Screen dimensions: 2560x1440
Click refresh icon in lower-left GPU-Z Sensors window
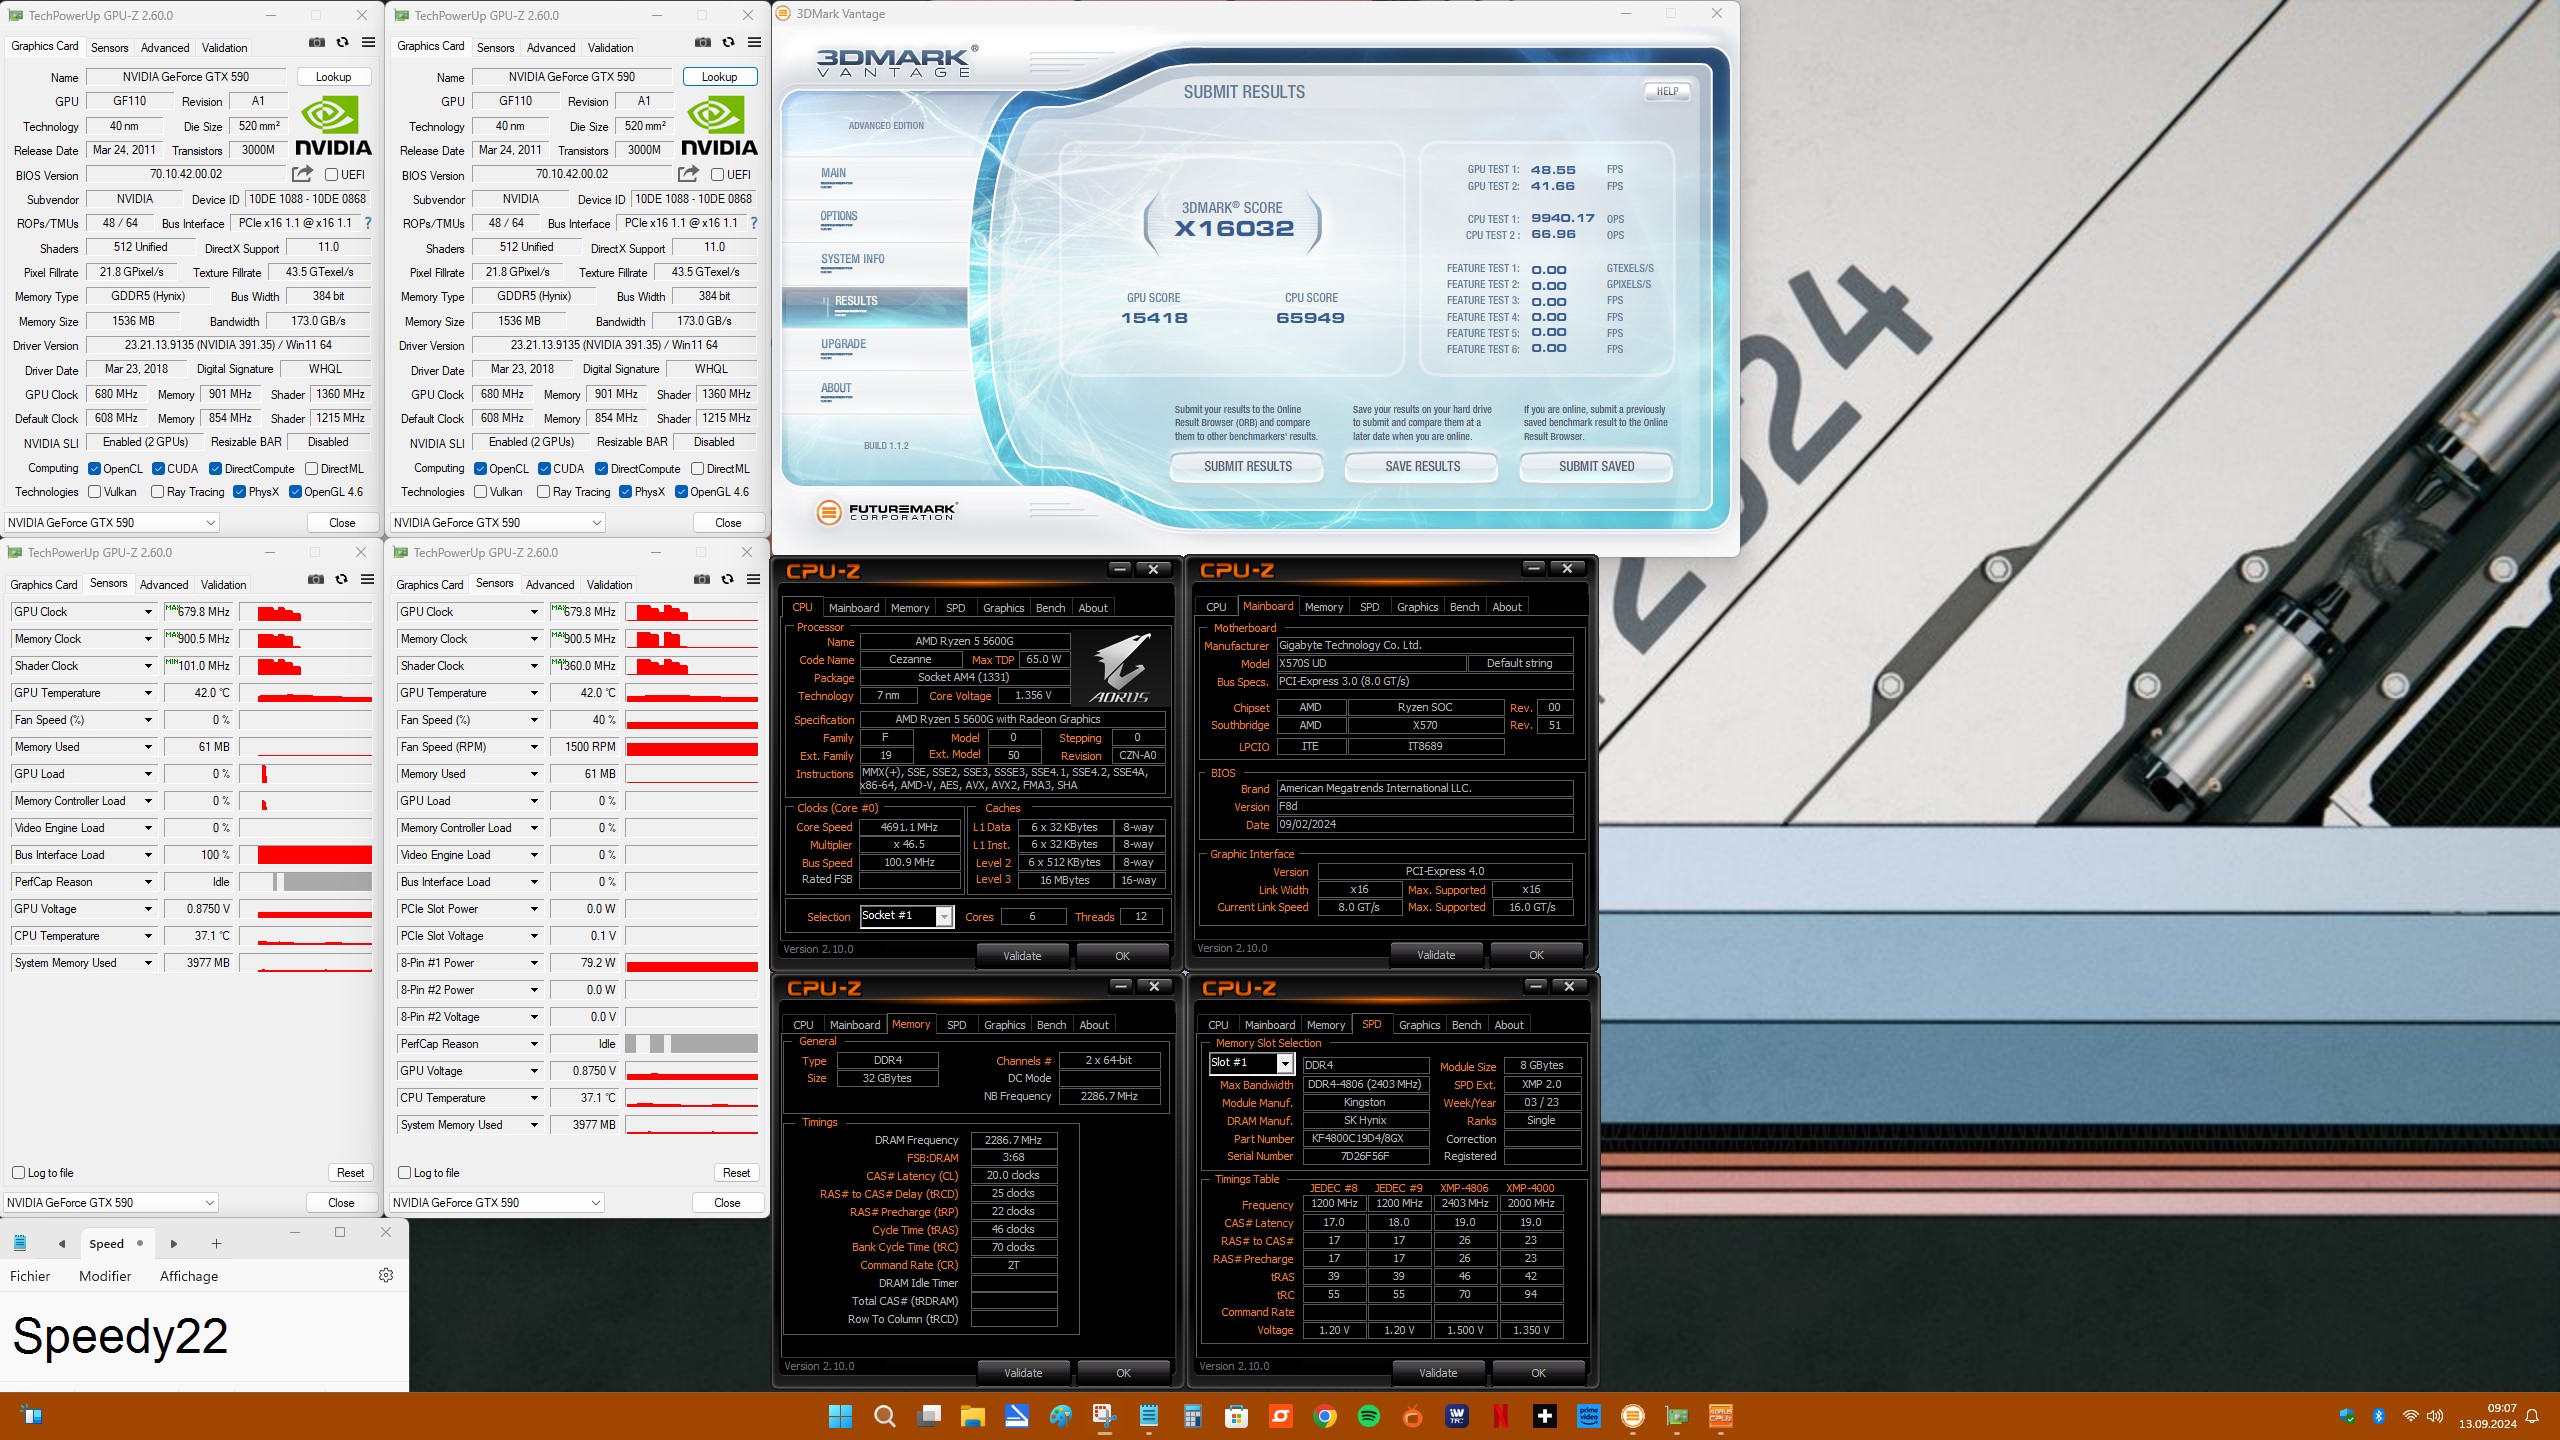(x=341, y=580)
